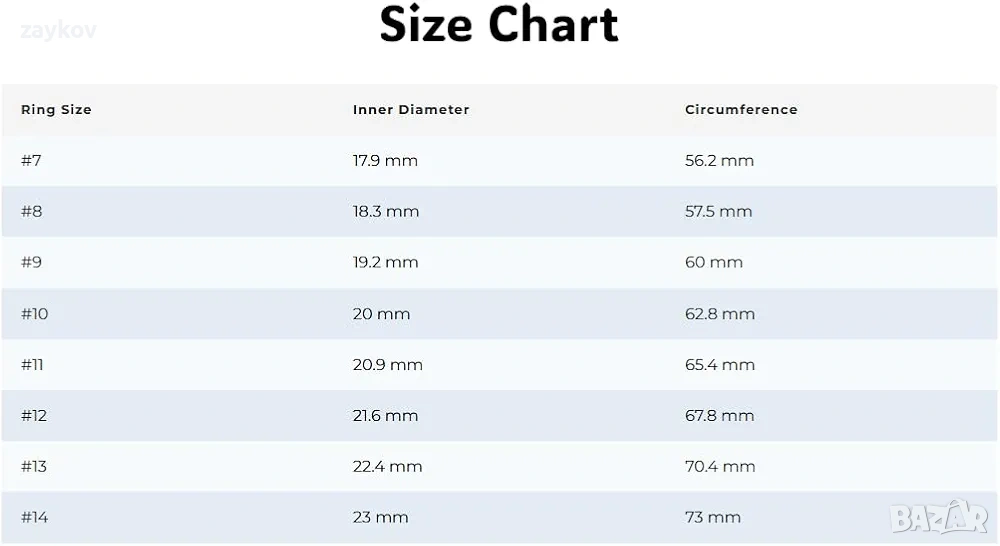Screen dimensions: 1000x546
Task: Click ring size #7 cell
Action: point(31,161)
